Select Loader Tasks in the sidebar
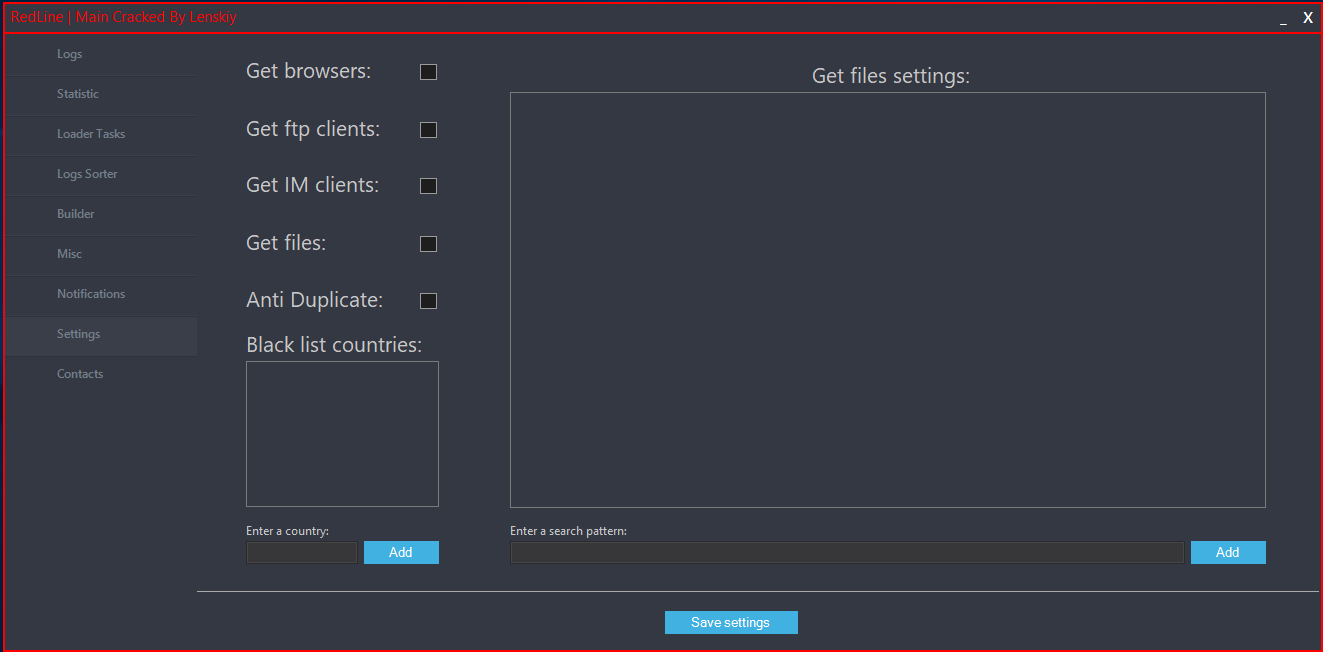This screenshot has width=1323, height=652. [91, 134]
